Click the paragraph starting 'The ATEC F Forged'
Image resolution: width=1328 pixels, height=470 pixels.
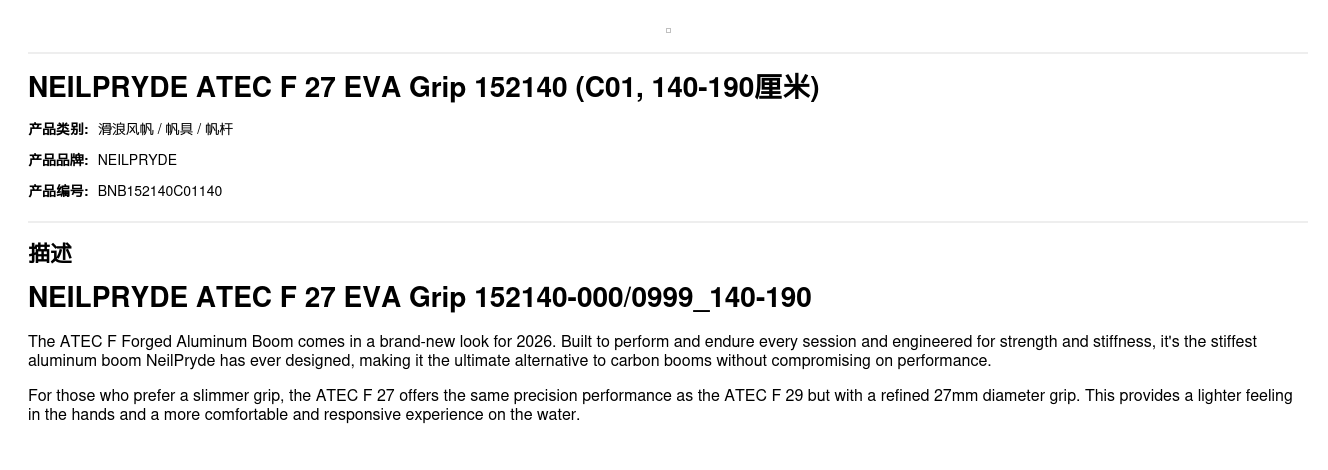tap(642, 351)
